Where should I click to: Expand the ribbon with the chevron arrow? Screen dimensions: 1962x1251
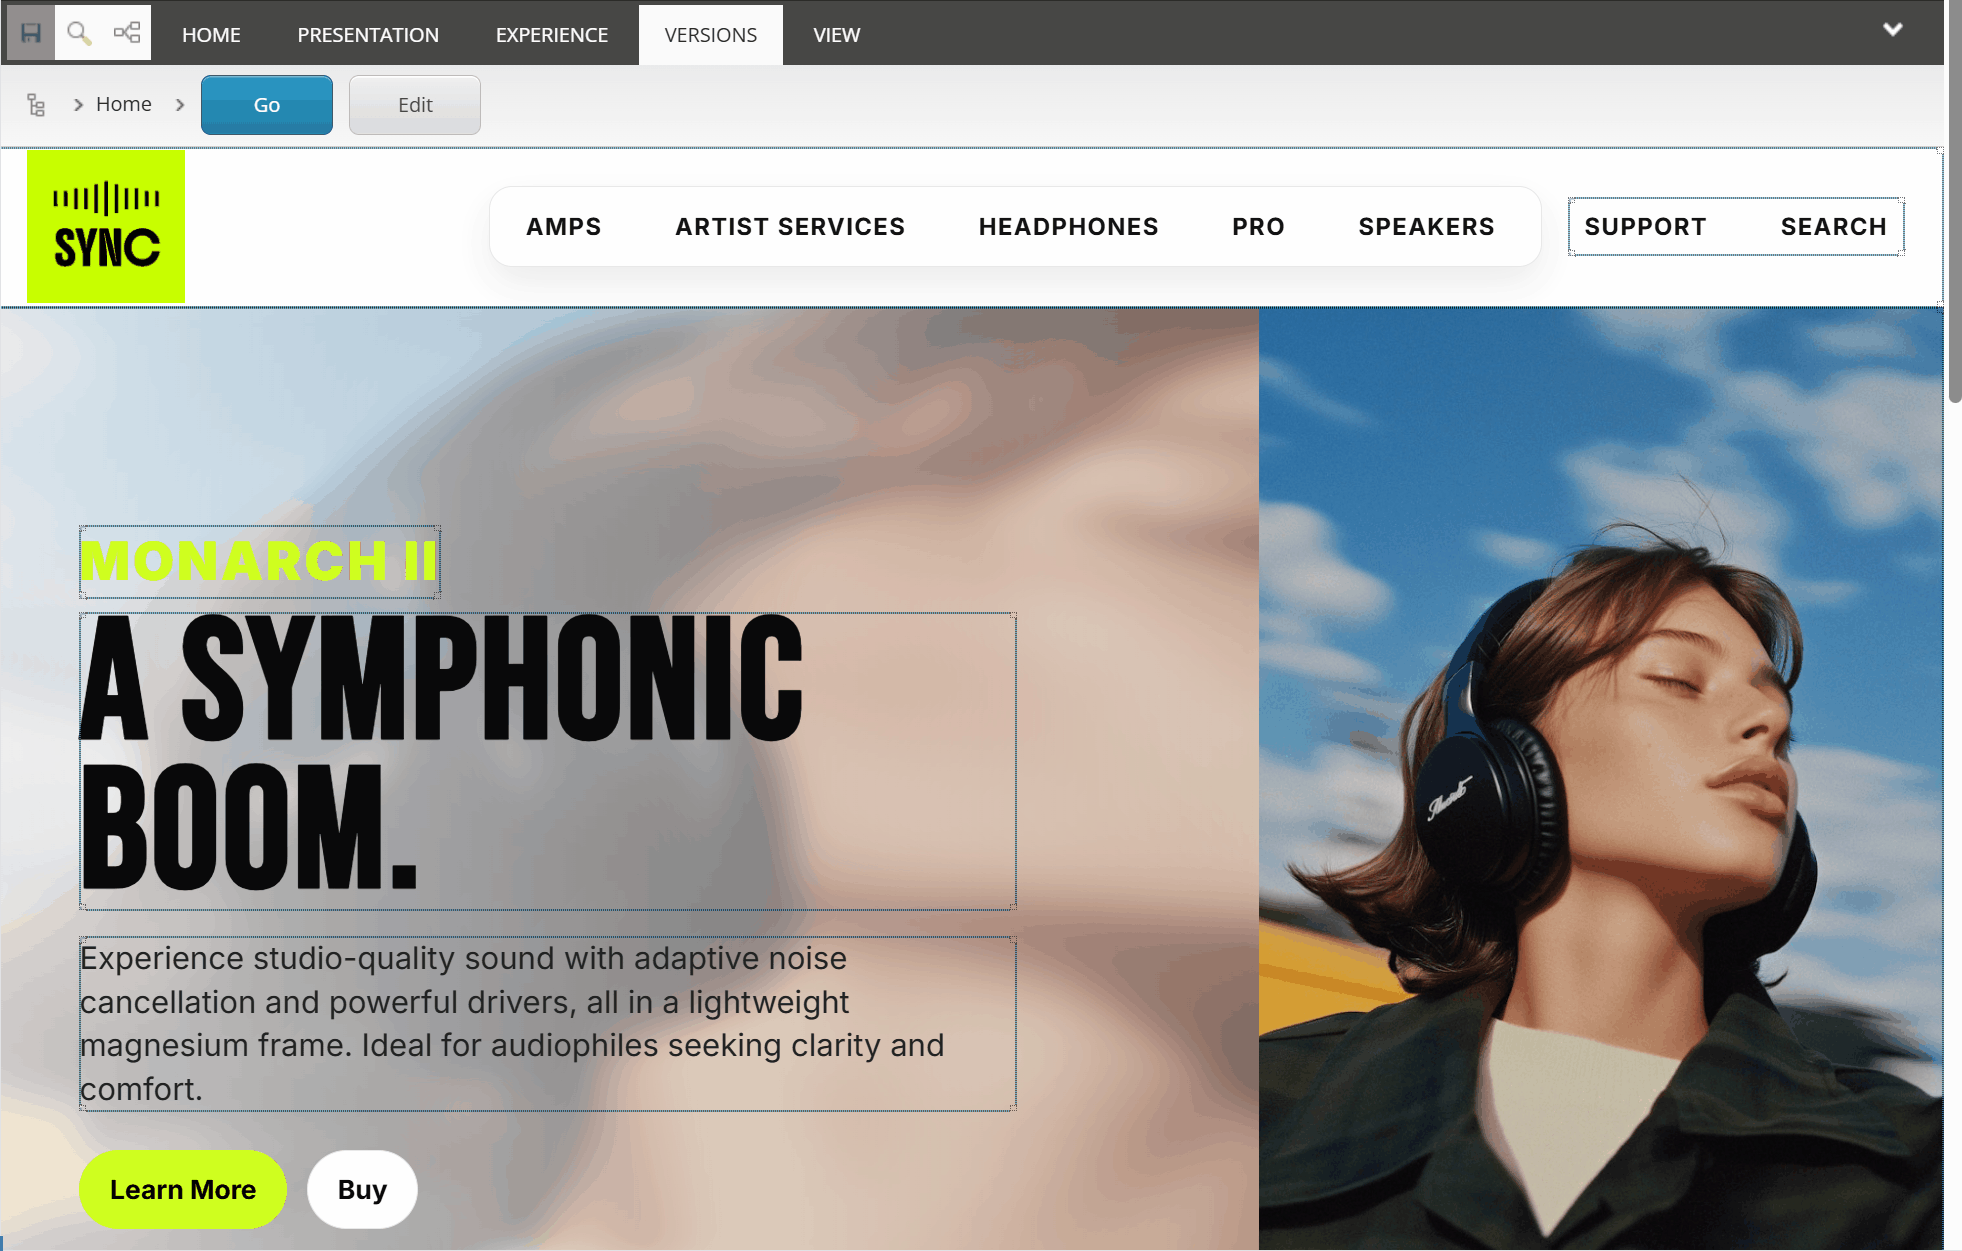tap(1892, 29)
